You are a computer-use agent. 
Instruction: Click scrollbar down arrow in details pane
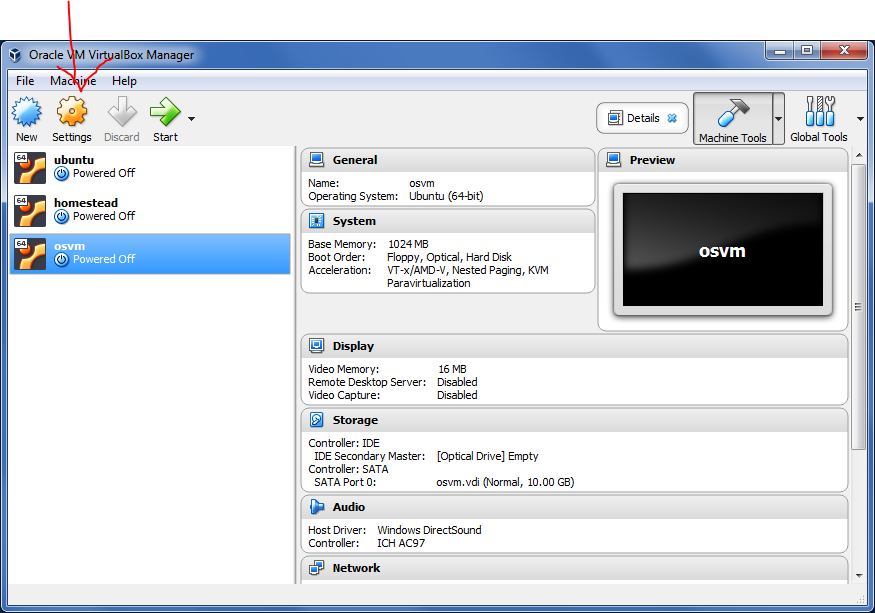coord(859,576)
